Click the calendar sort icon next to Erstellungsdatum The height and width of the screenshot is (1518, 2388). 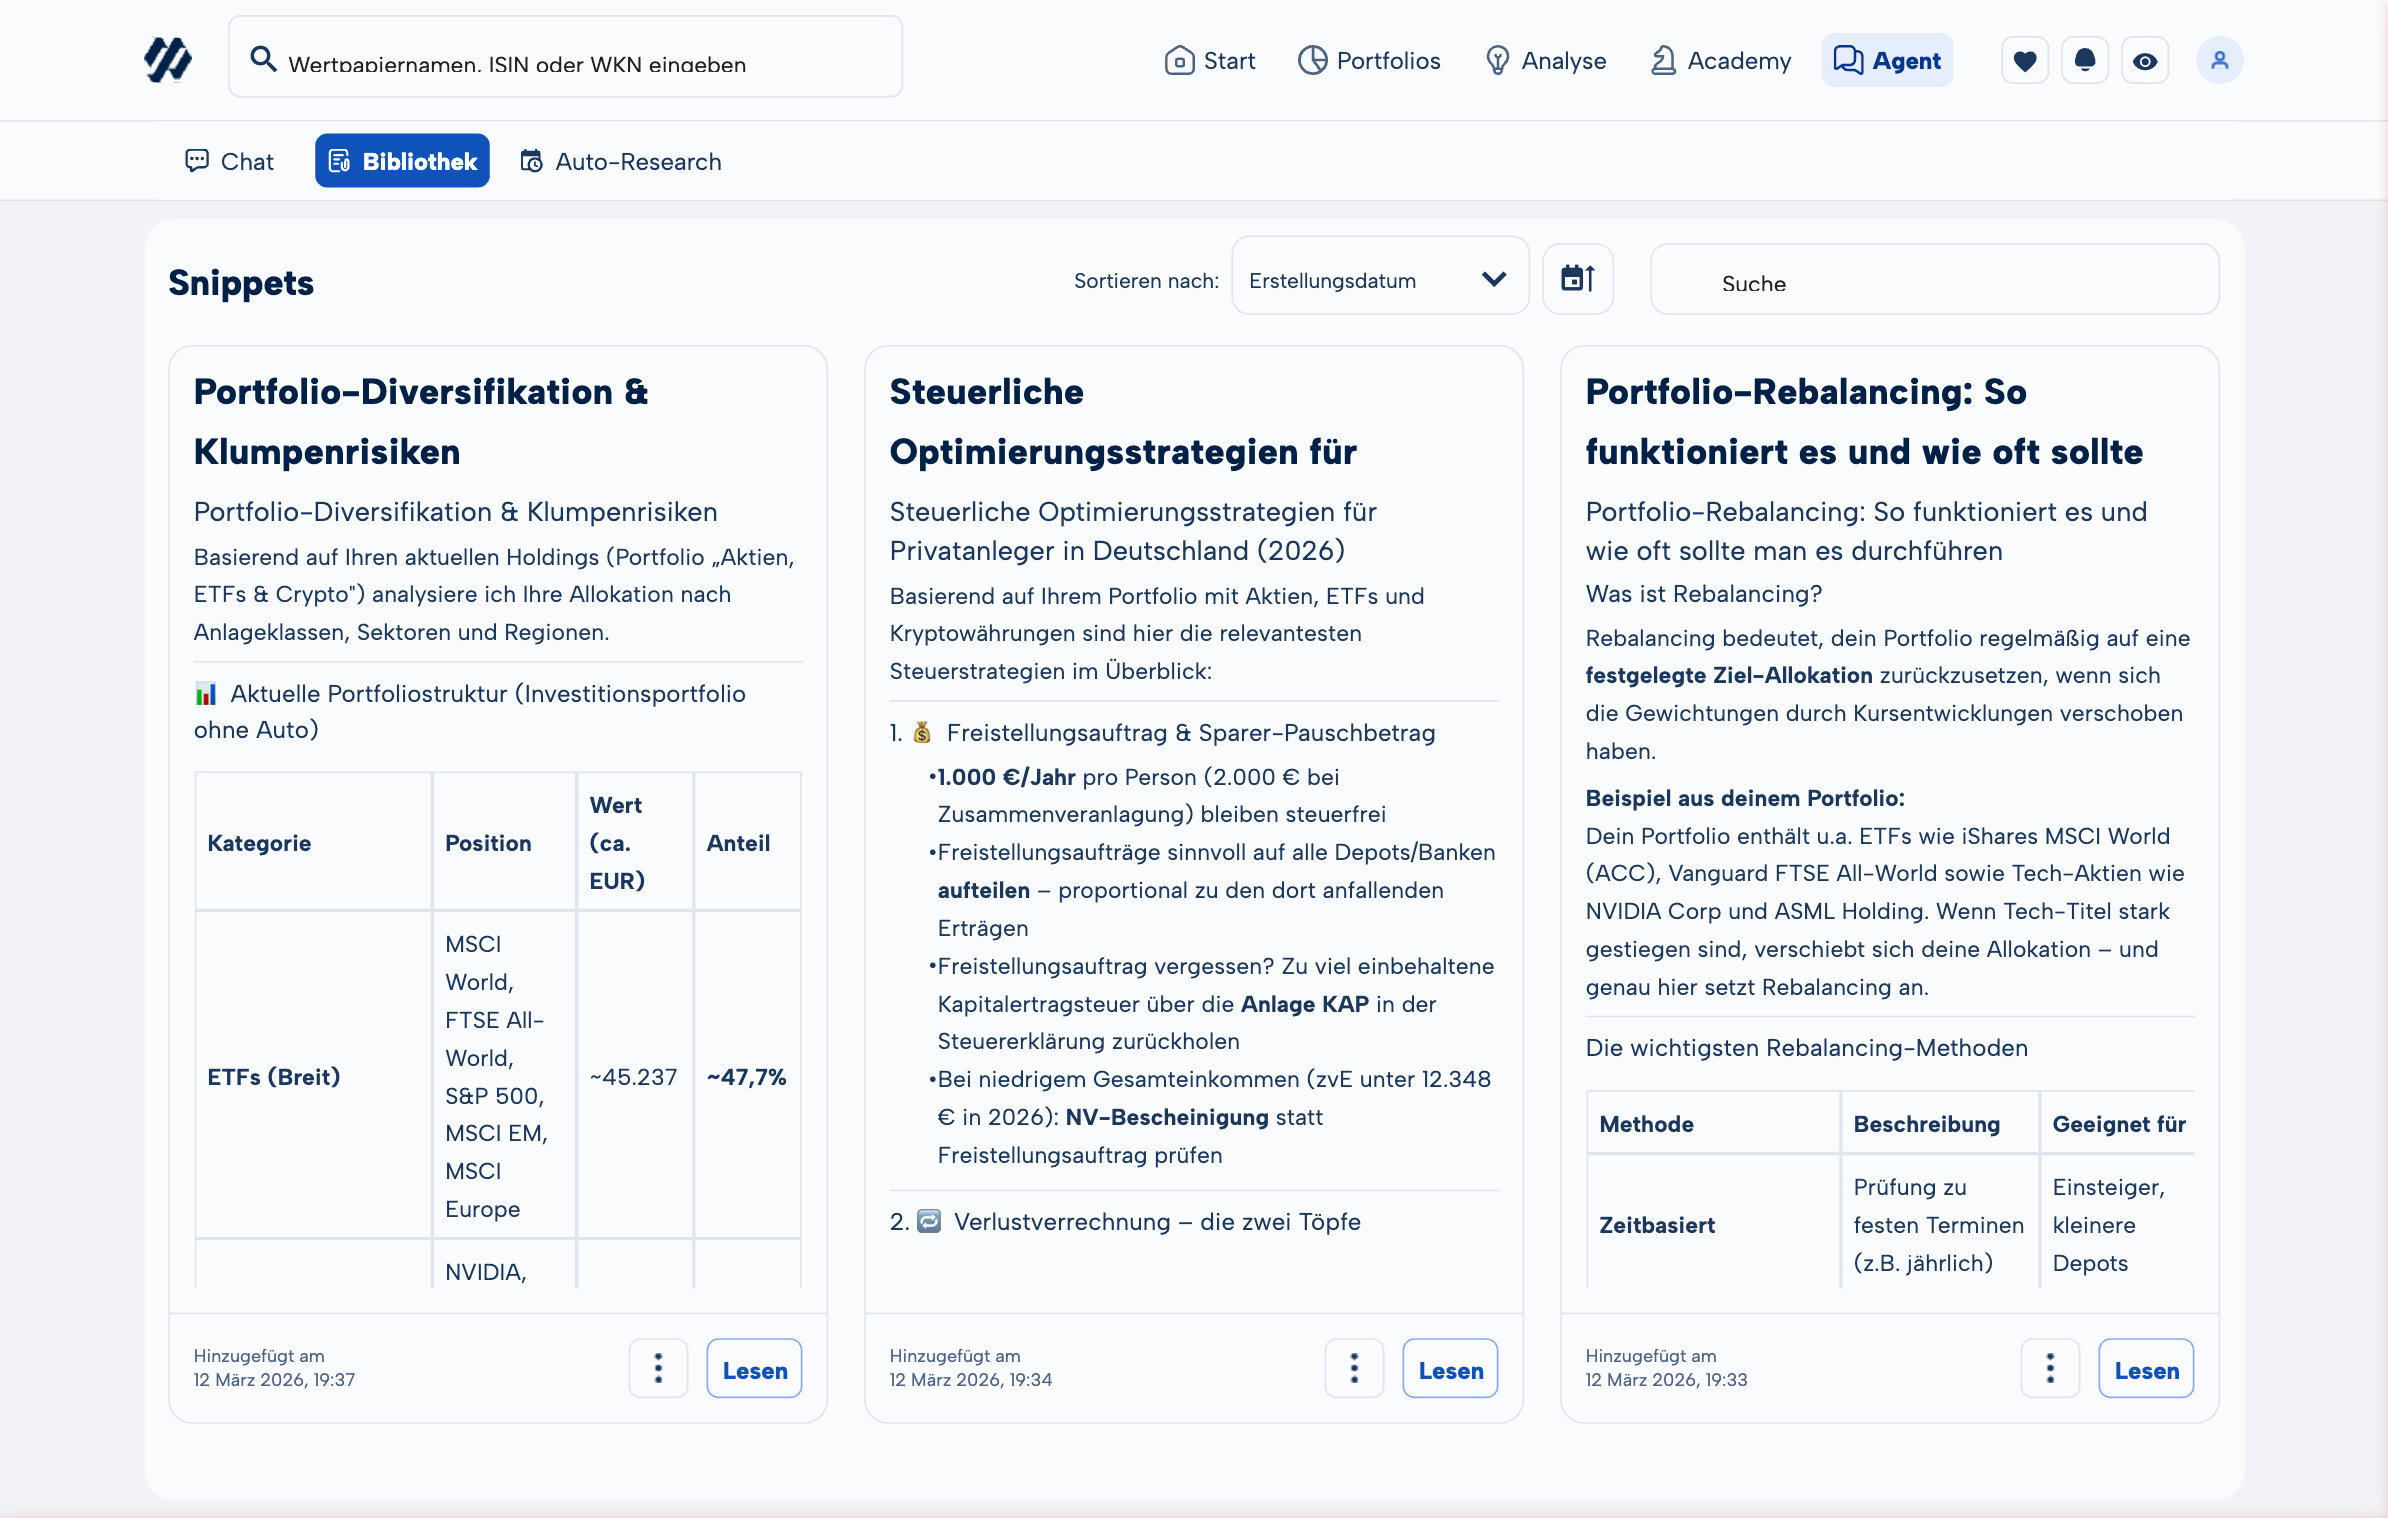pos(1578,278)
